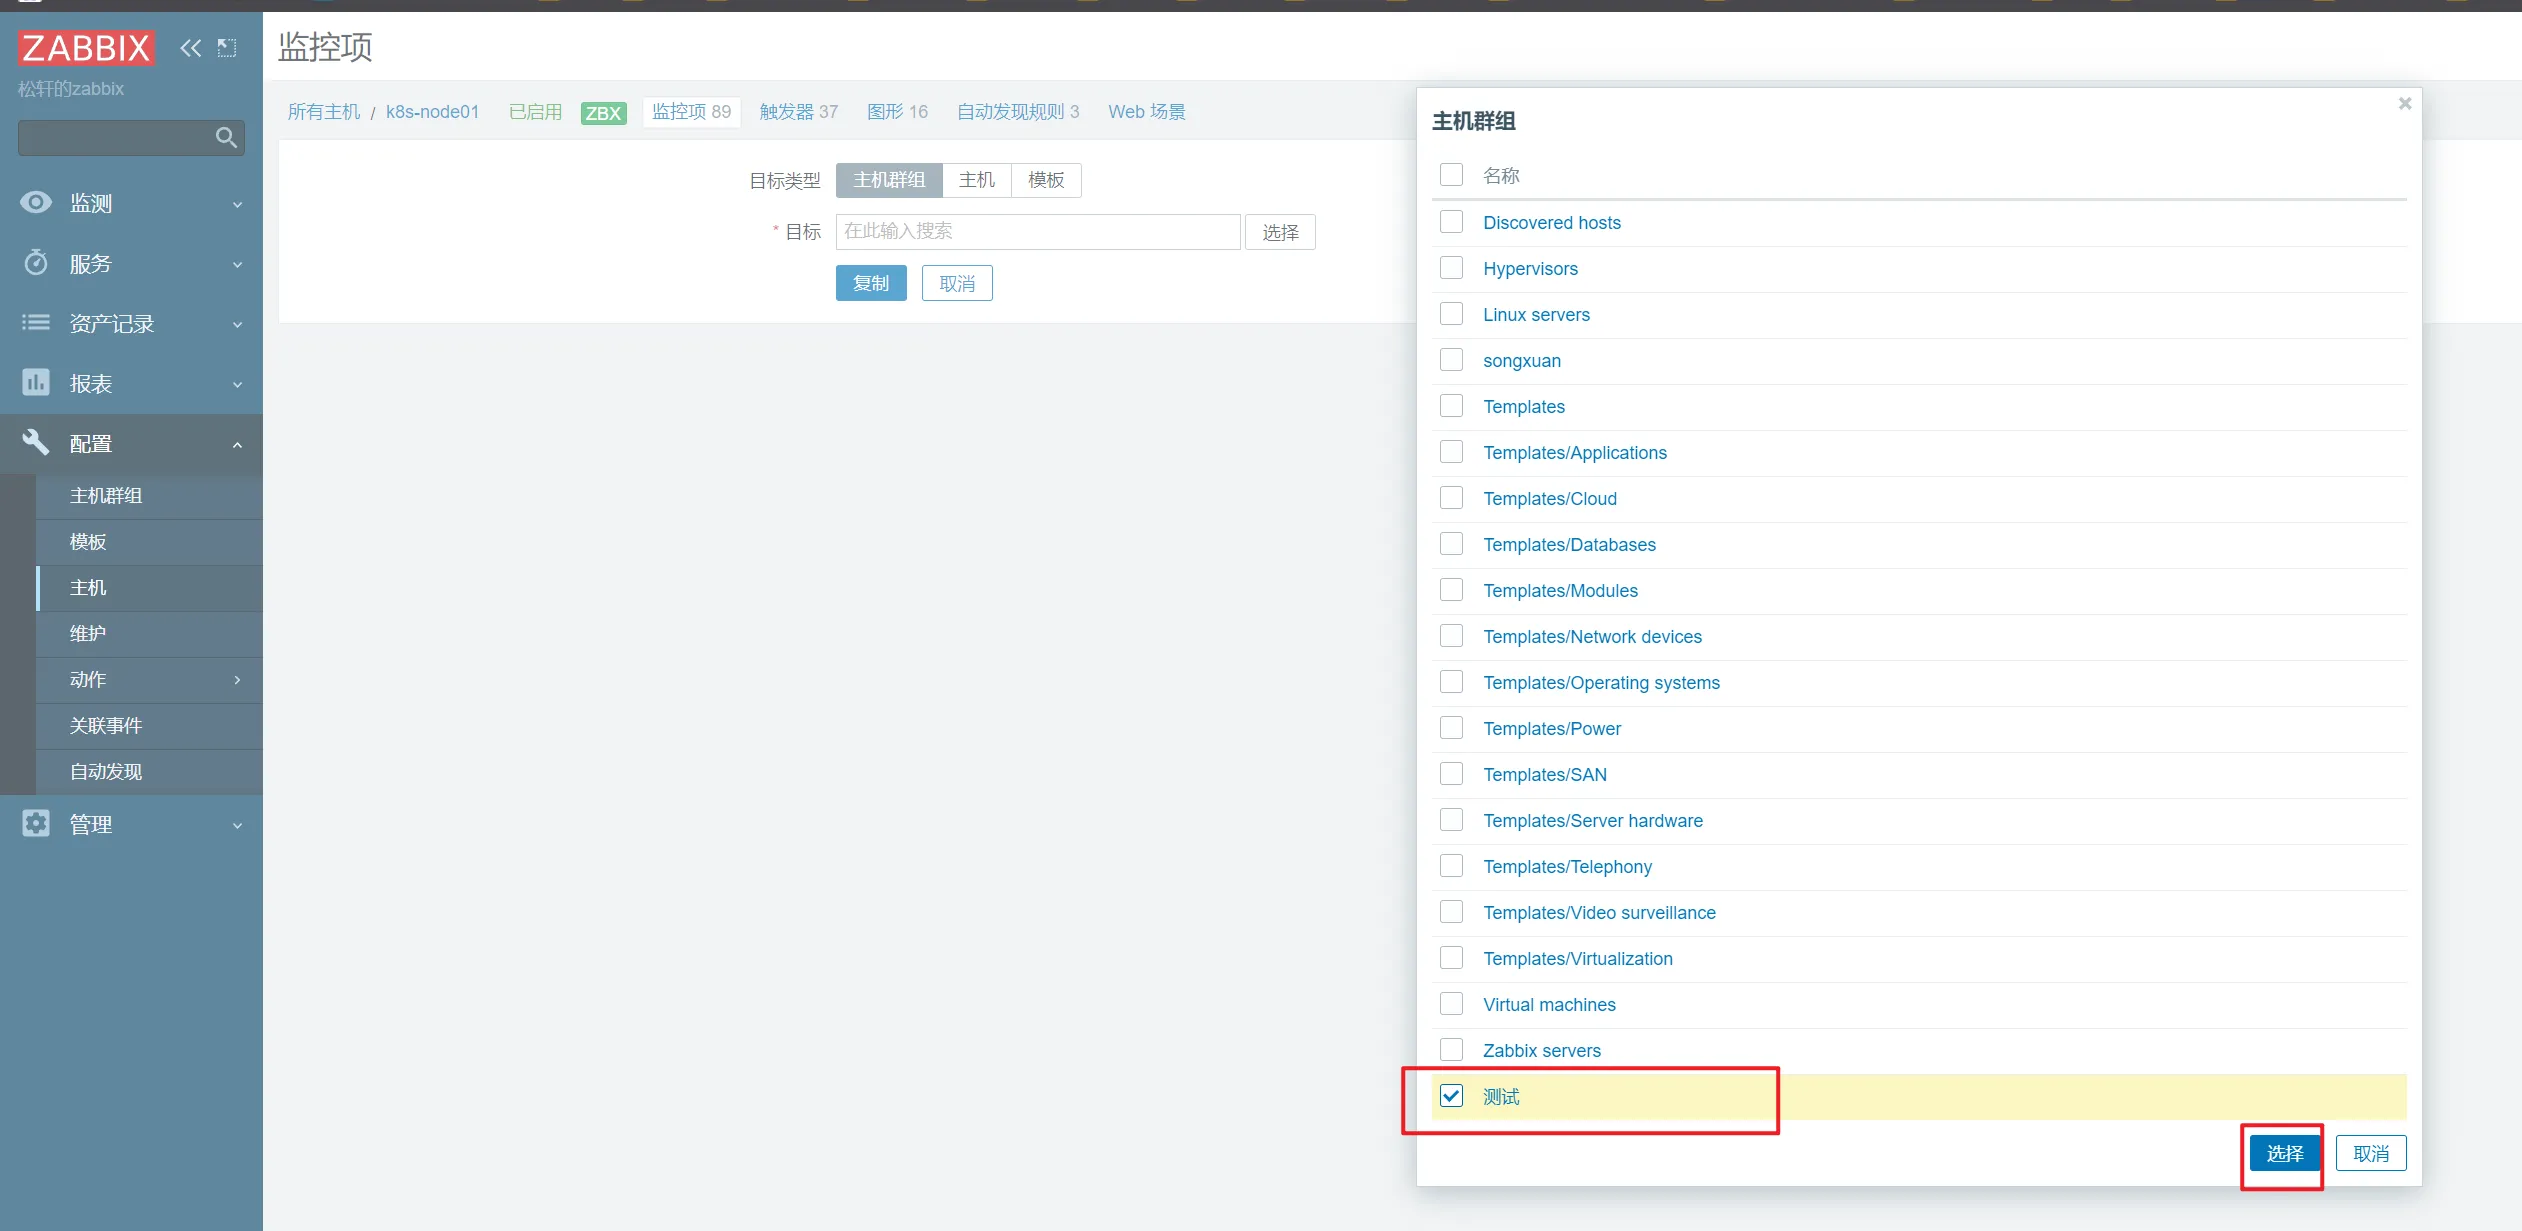
Task: Open the 触发器 37 tab
Action: pos(798,112)
